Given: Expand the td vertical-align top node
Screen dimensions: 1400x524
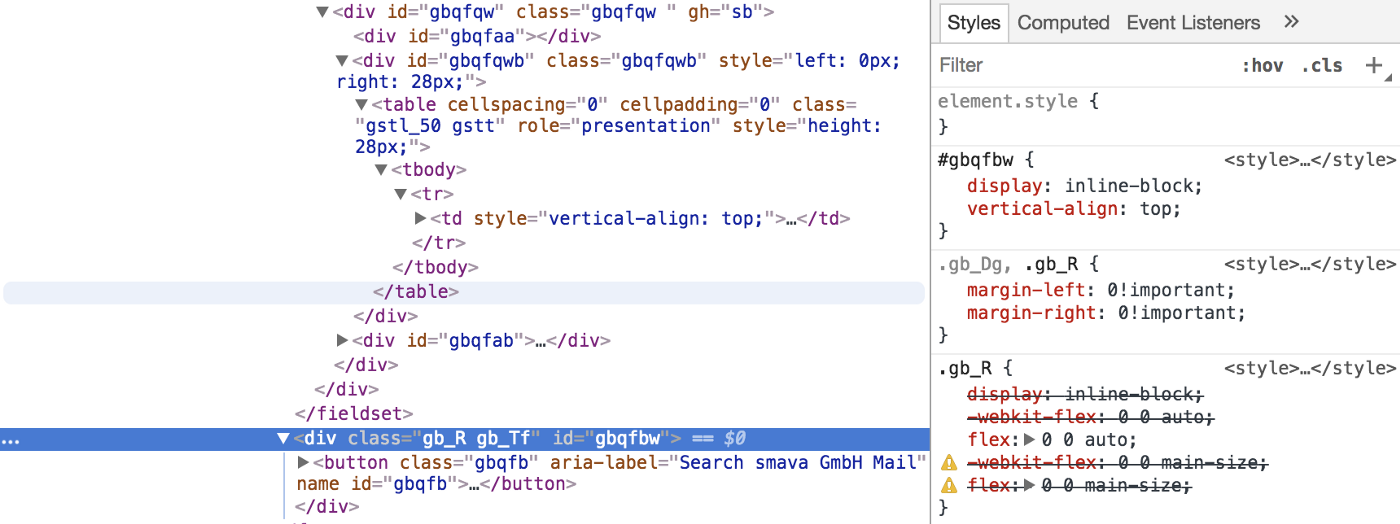Looking at the screenshot, I should coord(421,218).
